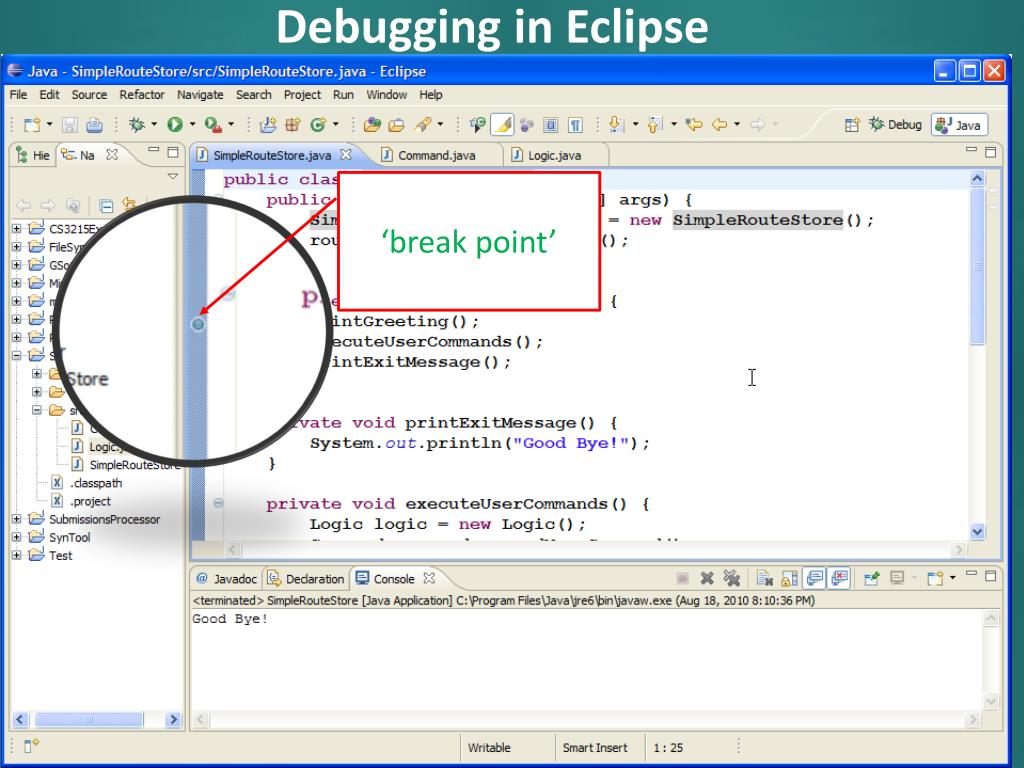Toggle the breakpoint marker in editor margin

[x=198, y=324]
